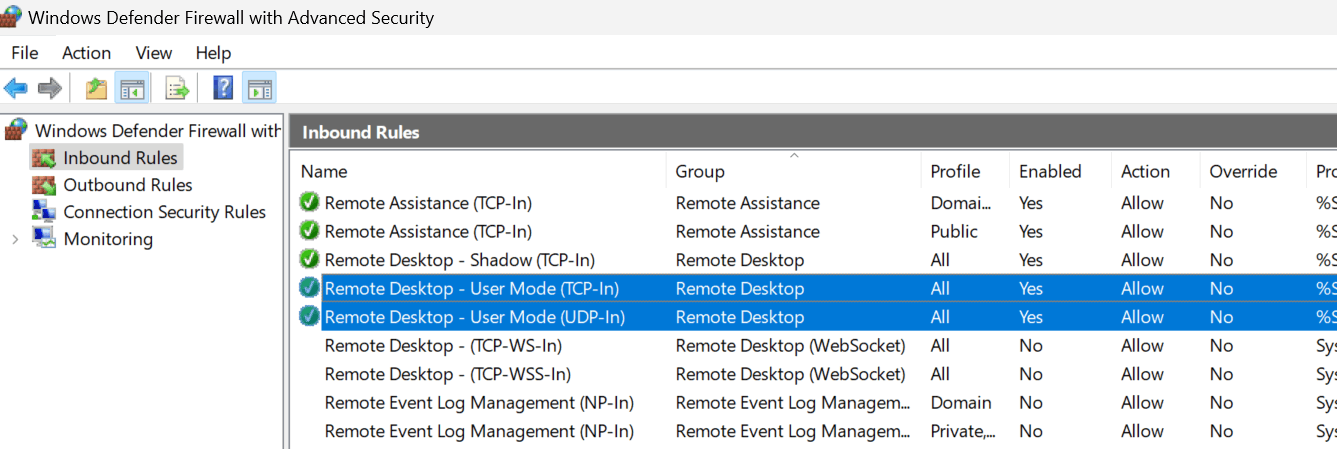Select Remote Desktop - User Mode (UDP-In) rule
This screenshot has height=449, width=1337.
(475, 317)
